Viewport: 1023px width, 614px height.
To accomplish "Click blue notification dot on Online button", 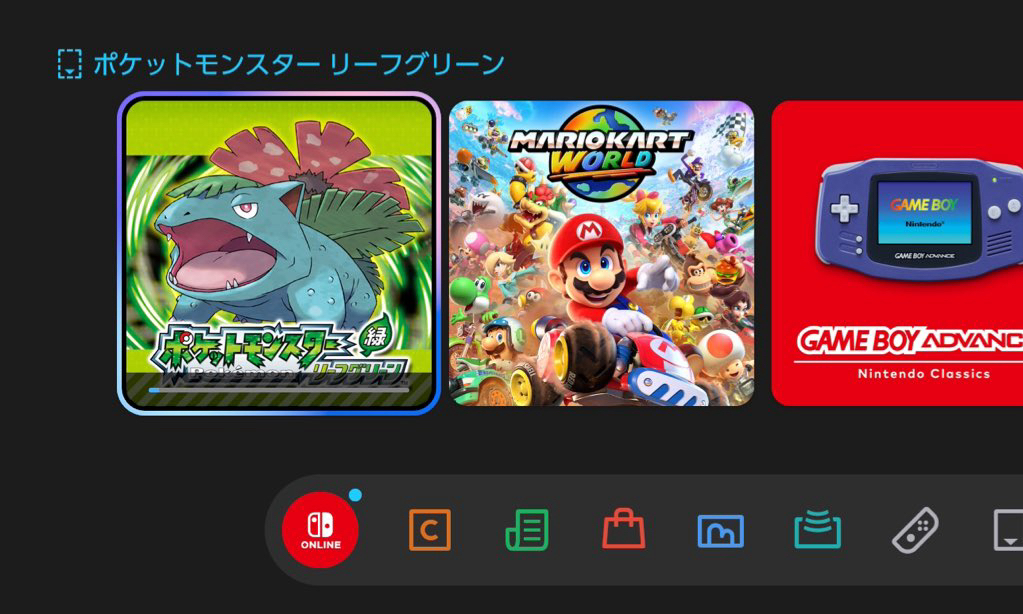I will pyautogui.click(x=355, y=495).
